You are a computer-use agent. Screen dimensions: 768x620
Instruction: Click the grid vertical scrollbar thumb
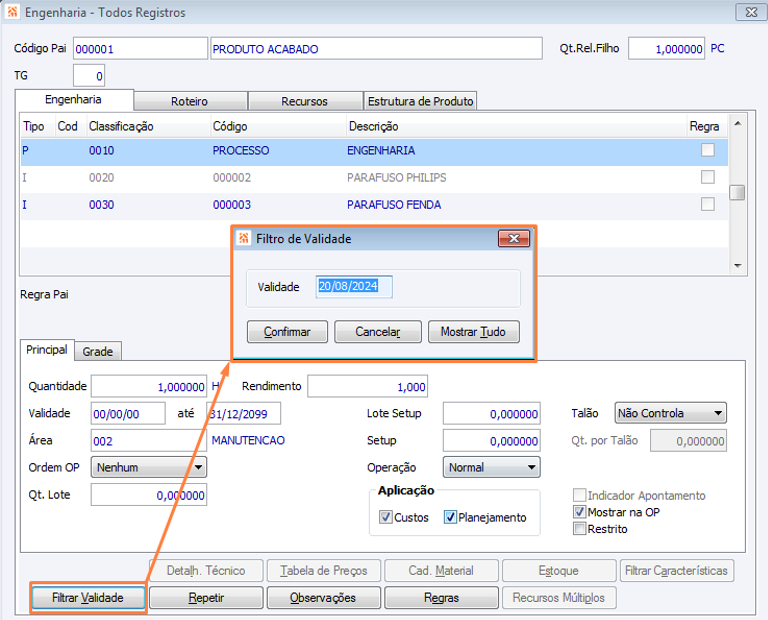737,192
